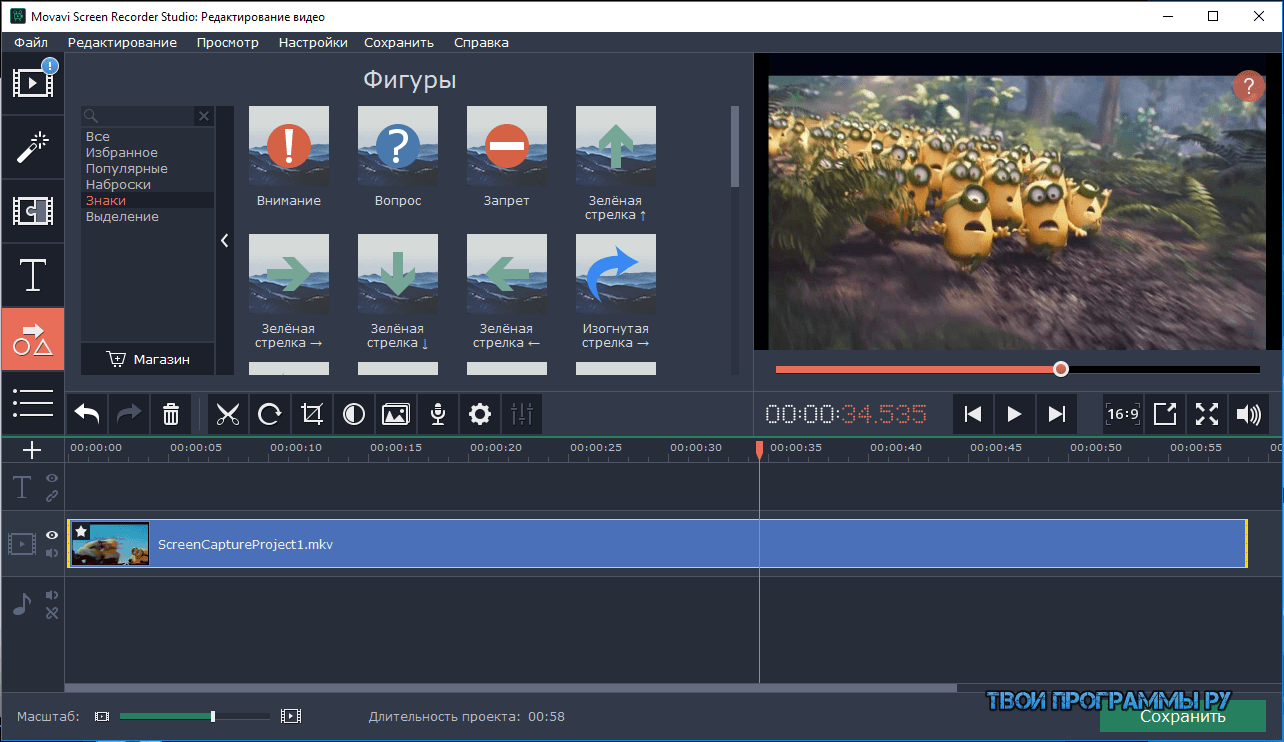Toggle link on the audio track
The image size is (1284, 742).
tap(52, 613)
